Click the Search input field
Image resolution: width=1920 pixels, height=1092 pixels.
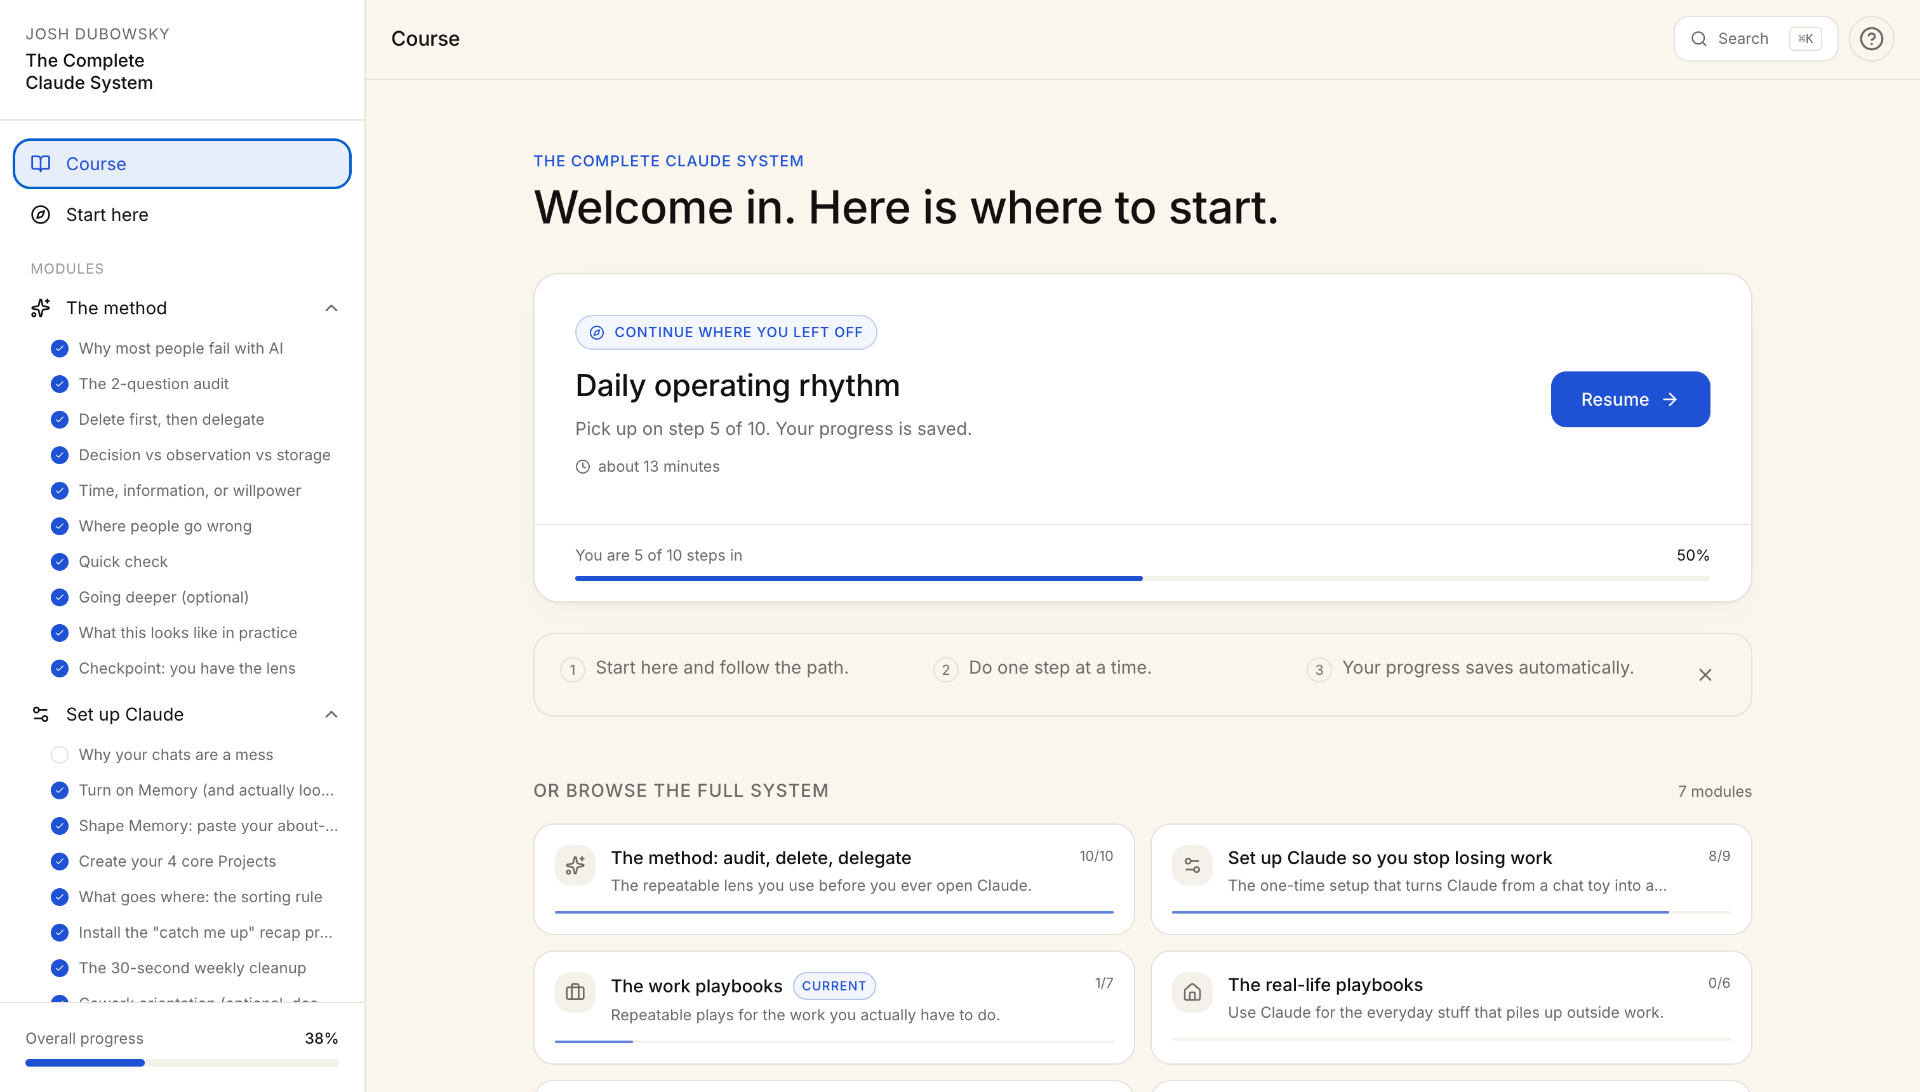click(x=1755, y=39)
